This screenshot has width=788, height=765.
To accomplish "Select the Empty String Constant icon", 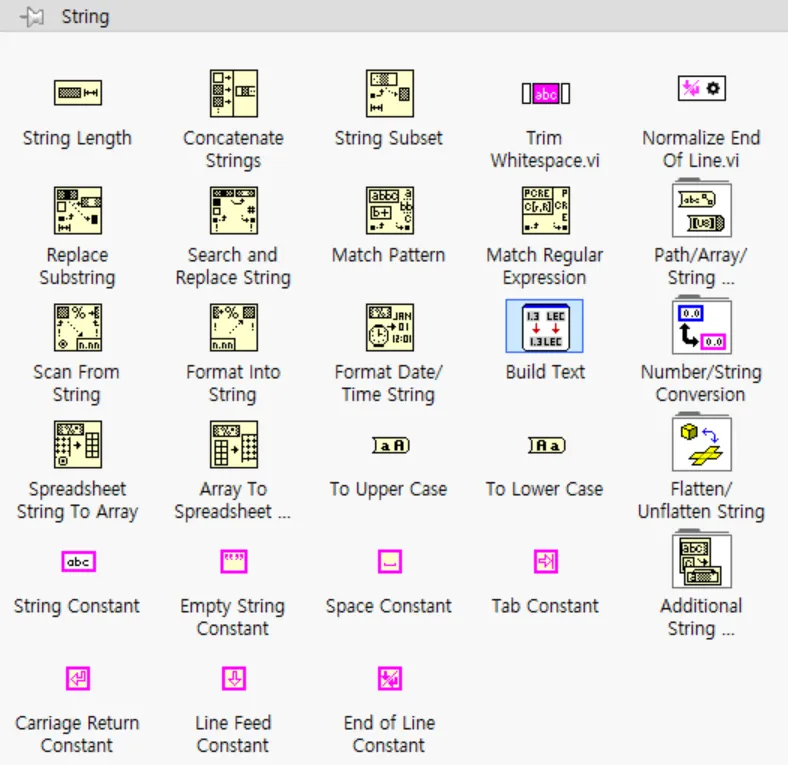I will pyautogui.click(x=234, y=561).
